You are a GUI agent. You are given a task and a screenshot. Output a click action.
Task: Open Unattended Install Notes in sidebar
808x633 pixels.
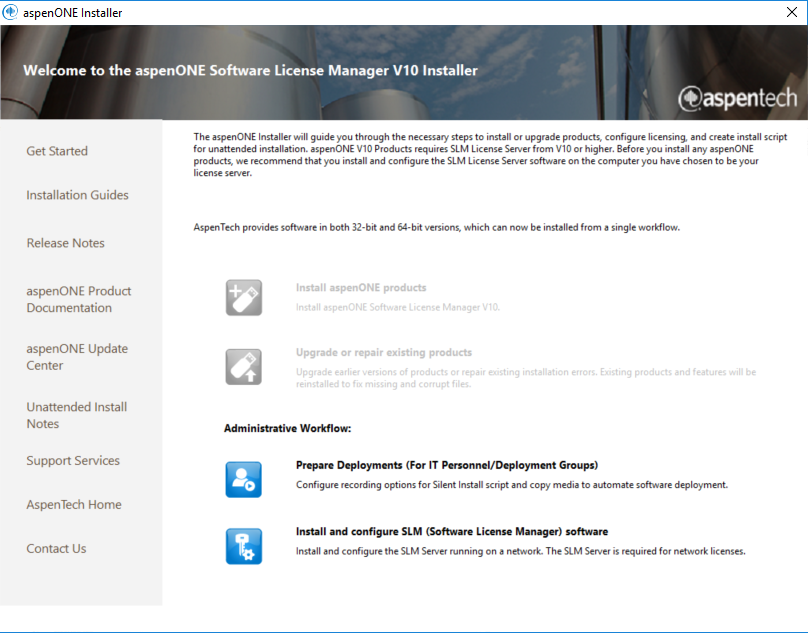(x=76, y=415)
